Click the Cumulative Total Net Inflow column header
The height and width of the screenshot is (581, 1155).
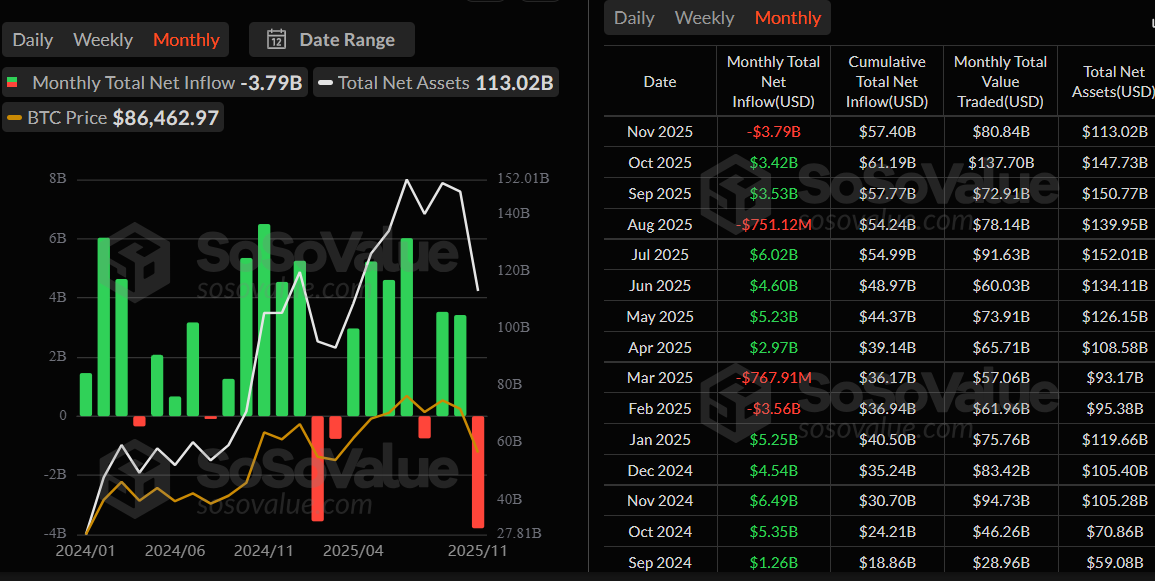[x=887, y=82]
